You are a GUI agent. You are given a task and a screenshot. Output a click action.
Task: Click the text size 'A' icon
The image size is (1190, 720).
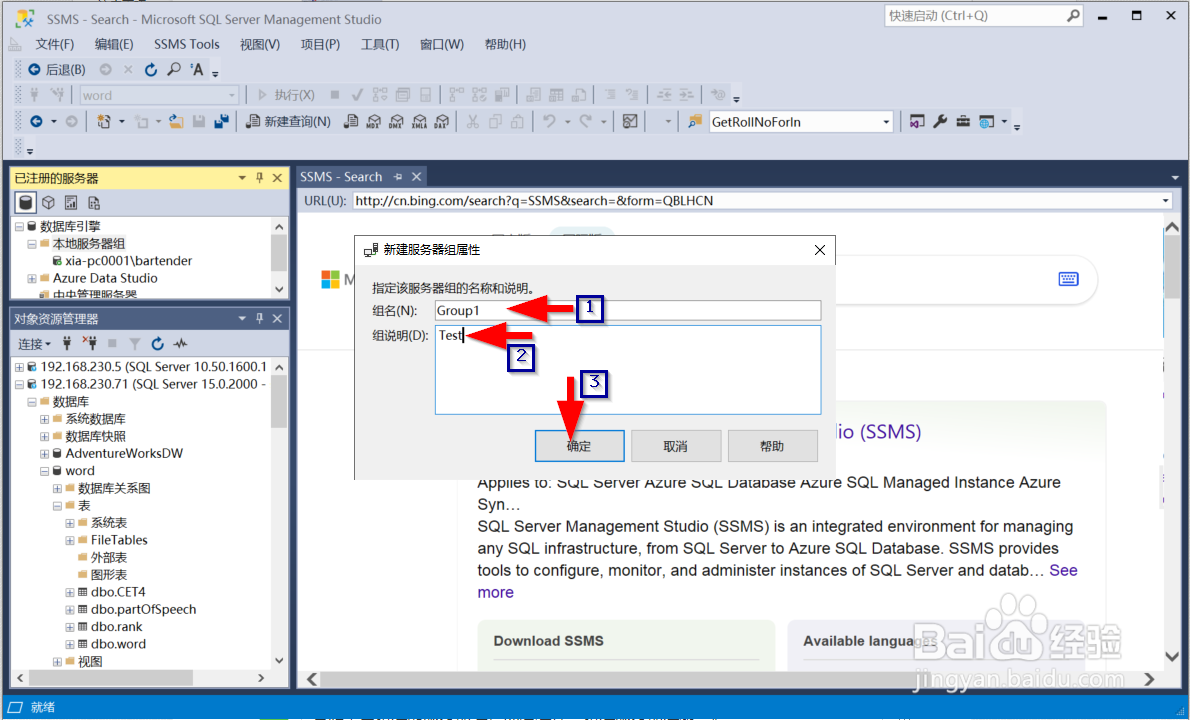coord(197,70)
